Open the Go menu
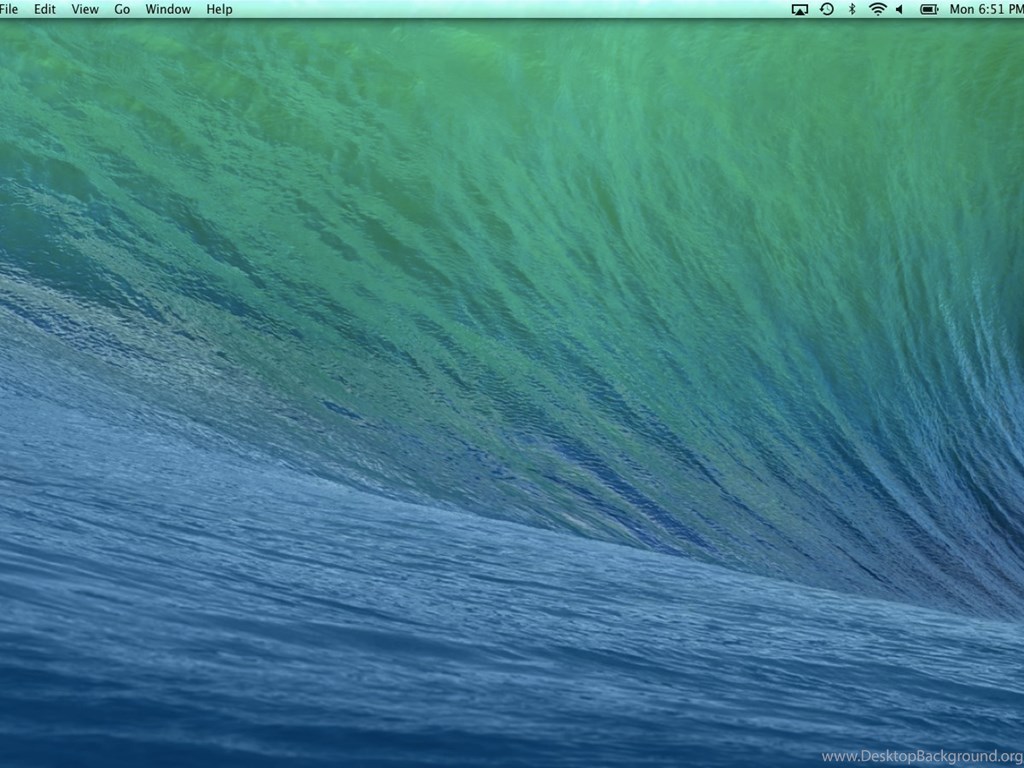The width and height of the screenshot is (1024, 768). [122, 9]
